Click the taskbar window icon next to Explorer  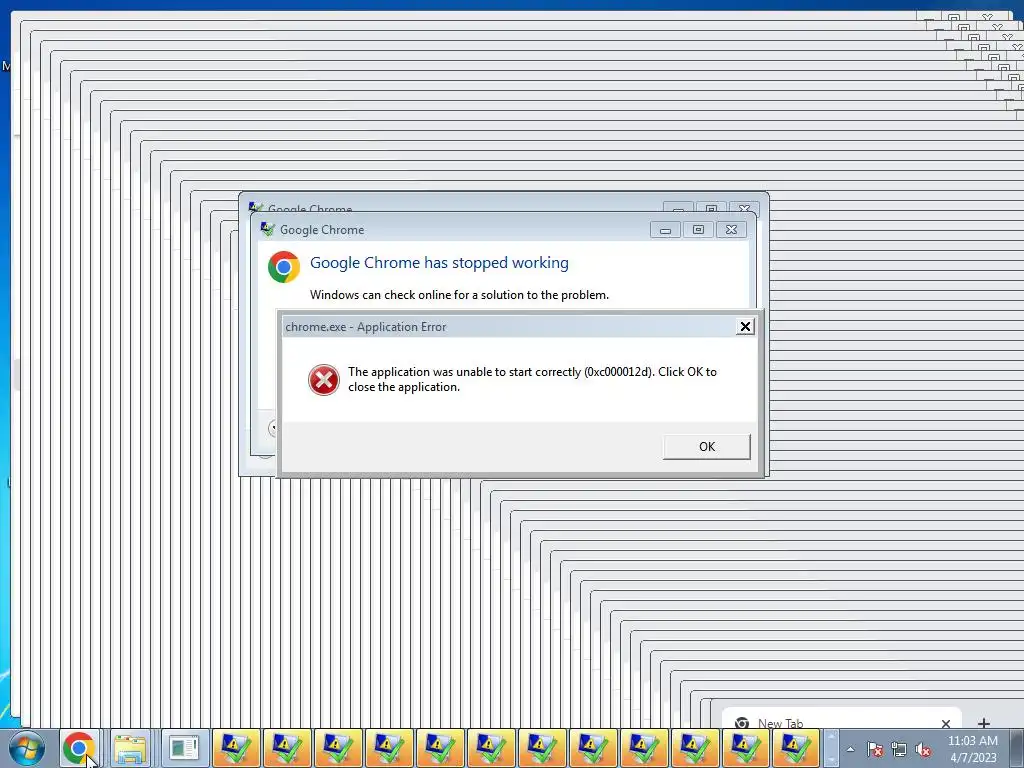point(184,748)
